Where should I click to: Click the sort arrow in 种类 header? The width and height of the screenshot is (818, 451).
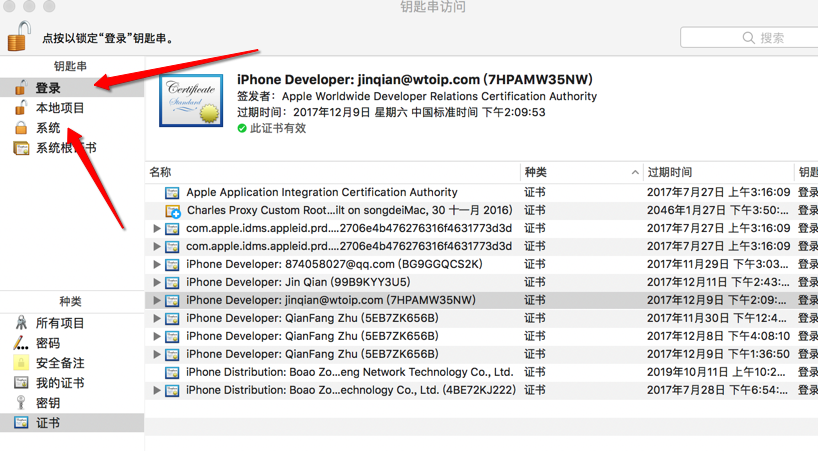(x=635, y=173)
